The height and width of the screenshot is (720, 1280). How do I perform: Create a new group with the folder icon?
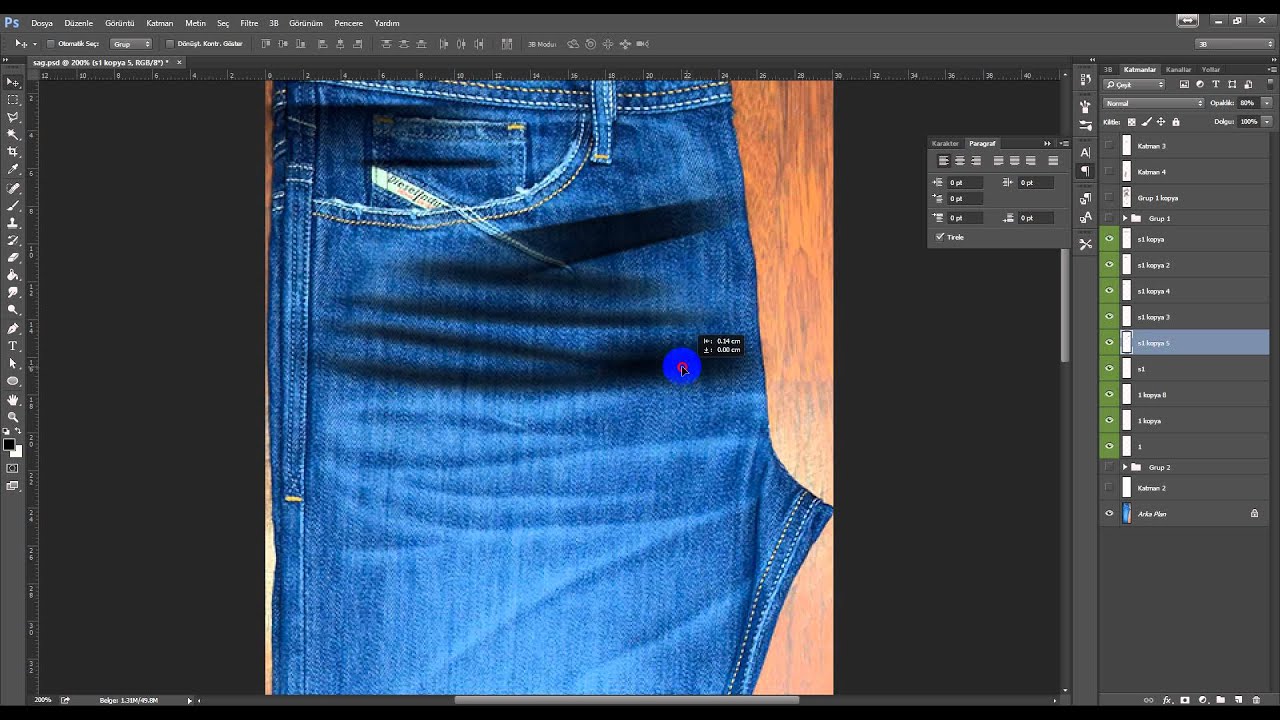(1220, 700)
